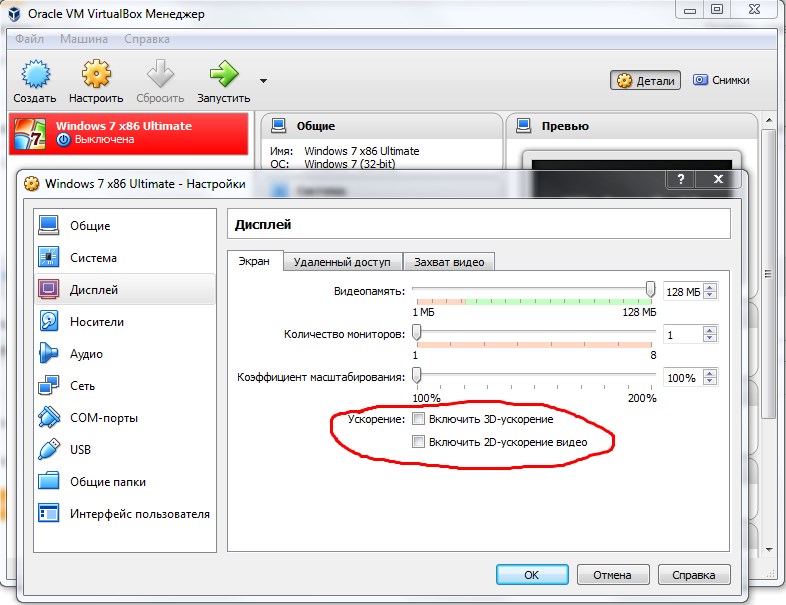This screenshot has height=605, width=786.
Task: Start VM with Запустить green arrow
Action: (224, 74)
